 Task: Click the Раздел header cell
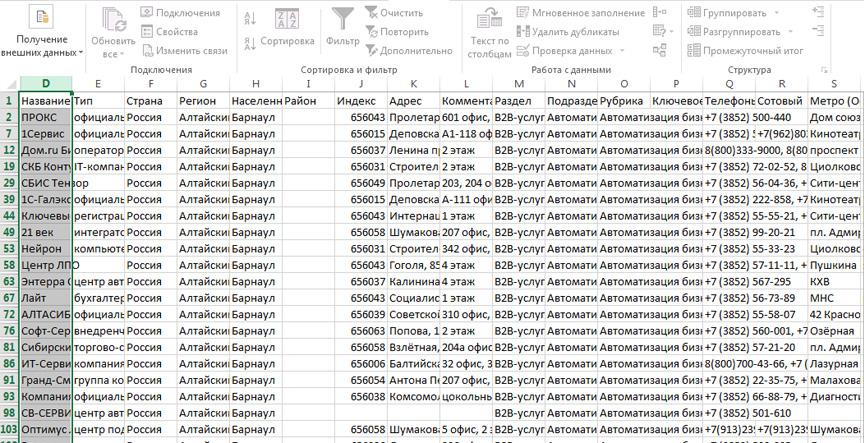519,101
